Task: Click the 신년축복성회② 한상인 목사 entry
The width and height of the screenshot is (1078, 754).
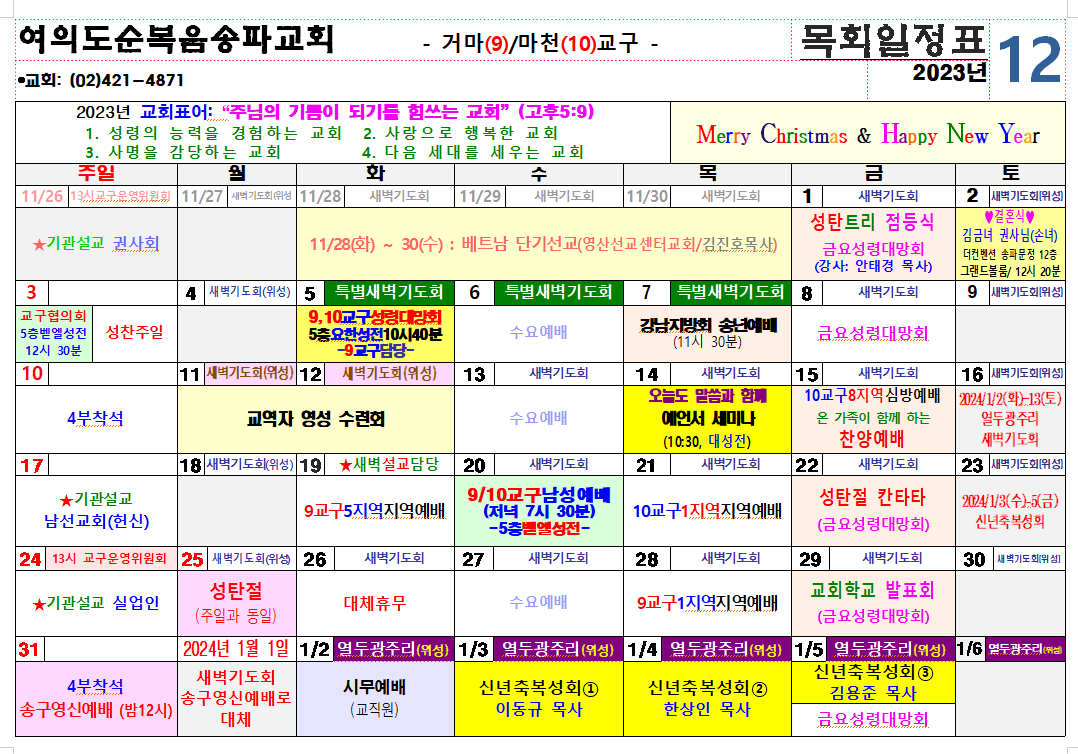Action: (x=707, y=698)
